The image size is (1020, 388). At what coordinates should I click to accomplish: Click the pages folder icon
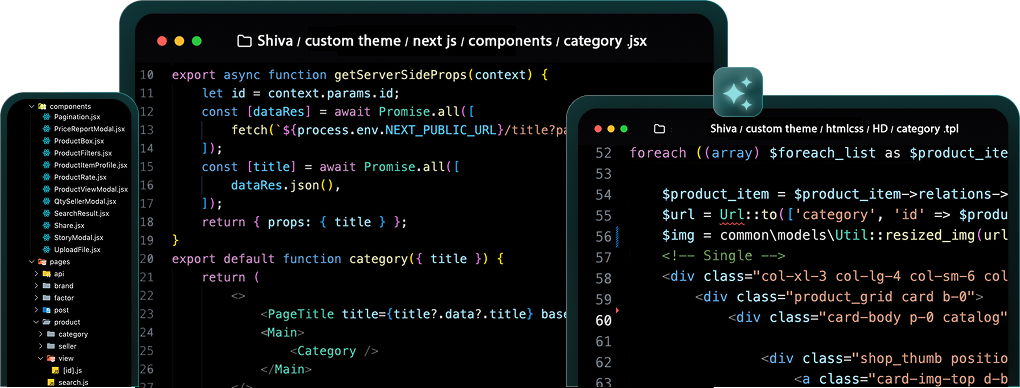(x=42, y=262)
